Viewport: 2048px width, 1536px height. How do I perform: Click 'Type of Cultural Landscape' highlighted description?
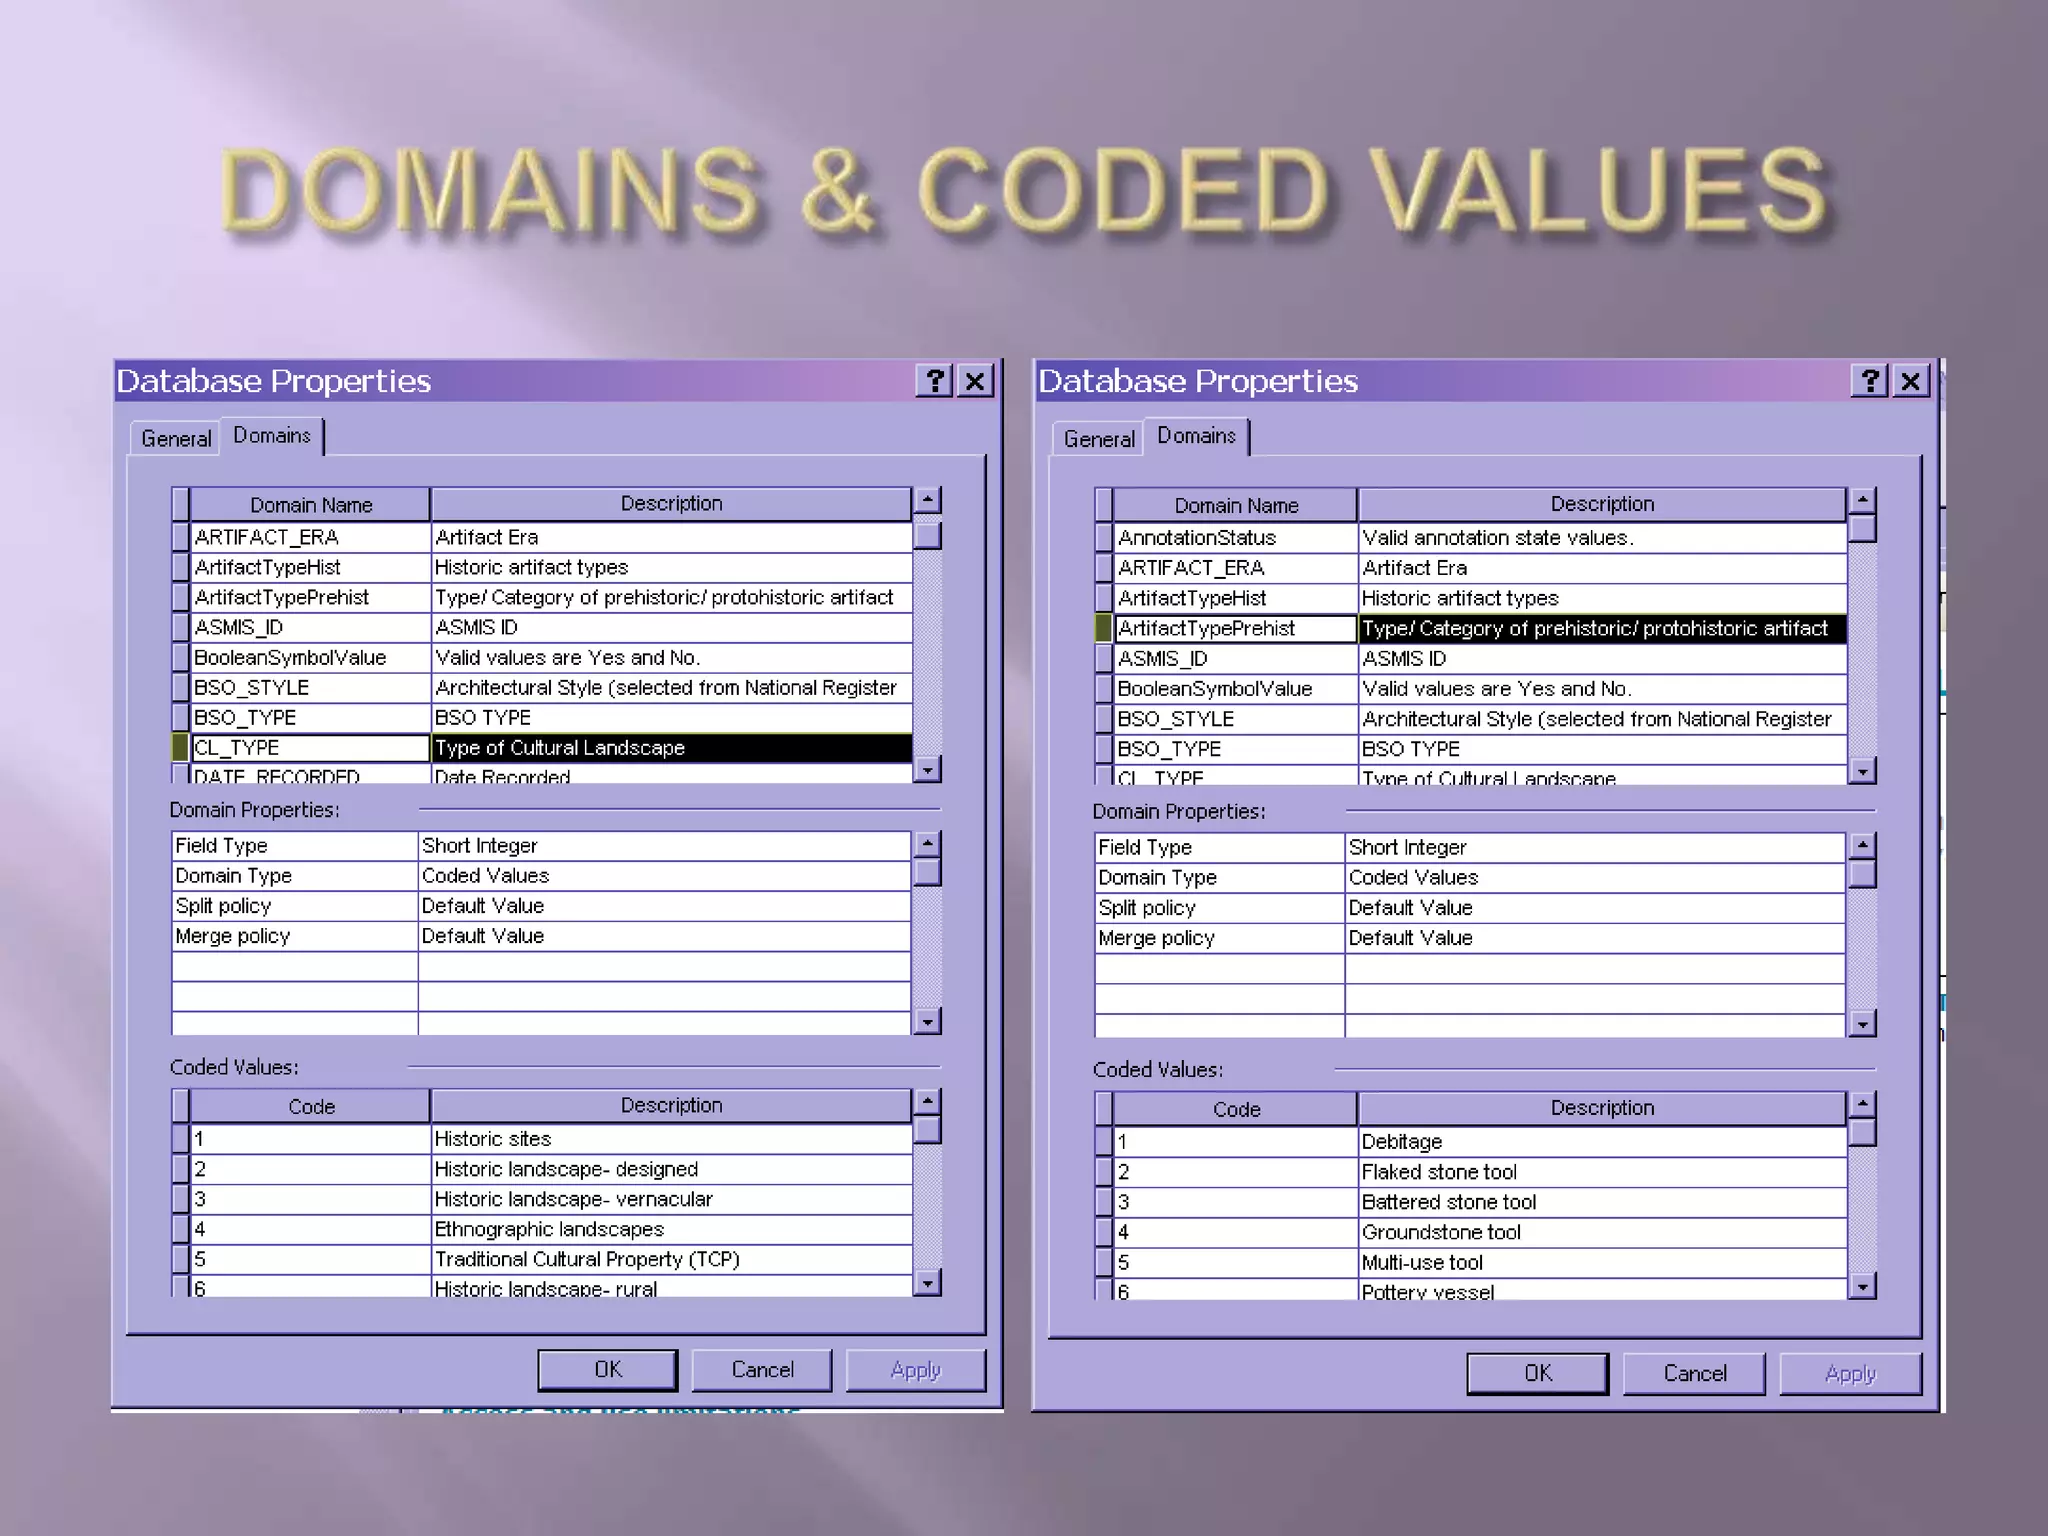point(671,748)
